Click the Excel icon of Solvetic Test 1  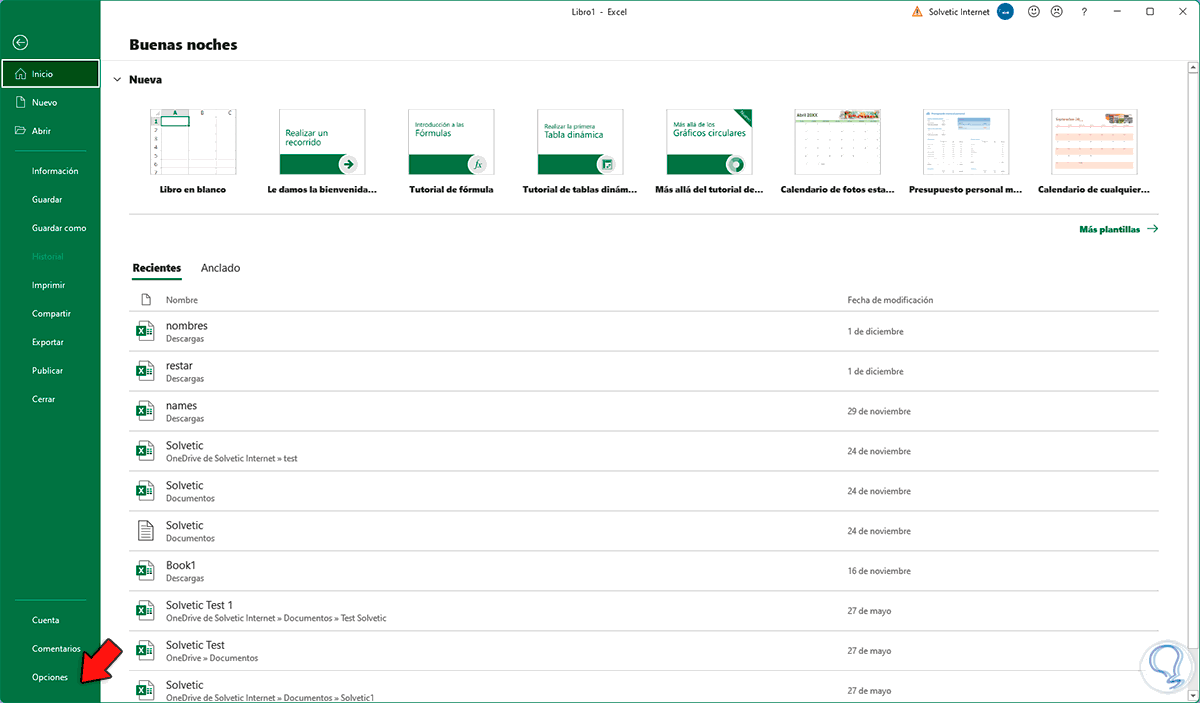pos(145,611)
